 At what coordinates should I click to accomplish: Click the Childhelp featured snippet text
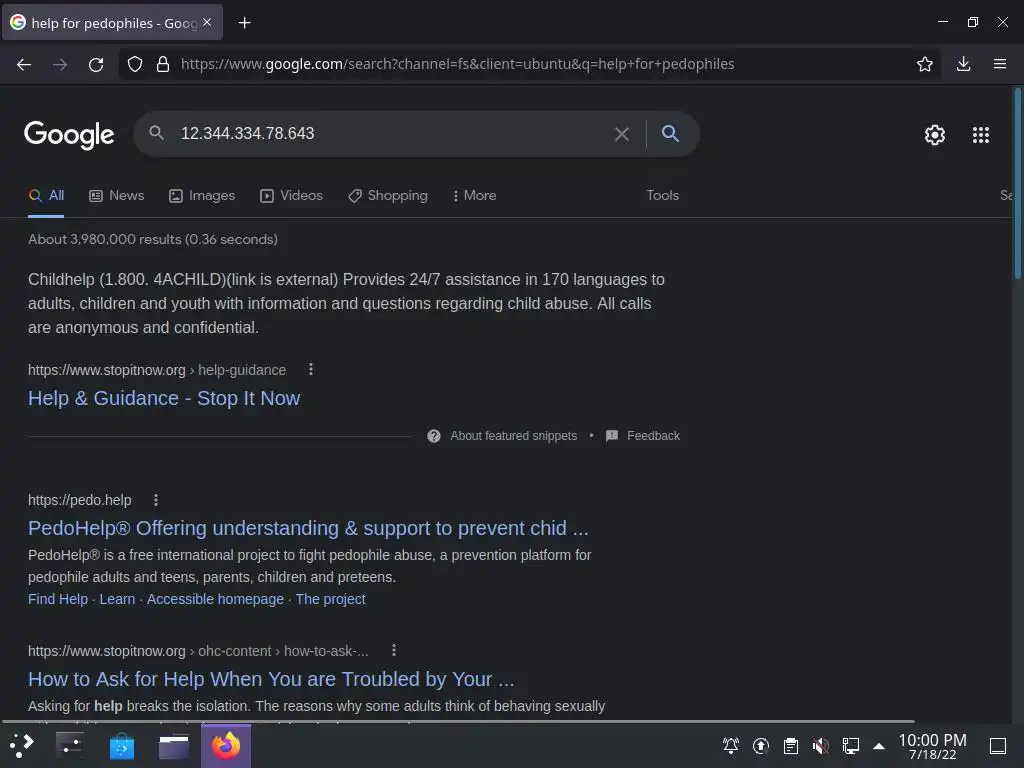346,303
